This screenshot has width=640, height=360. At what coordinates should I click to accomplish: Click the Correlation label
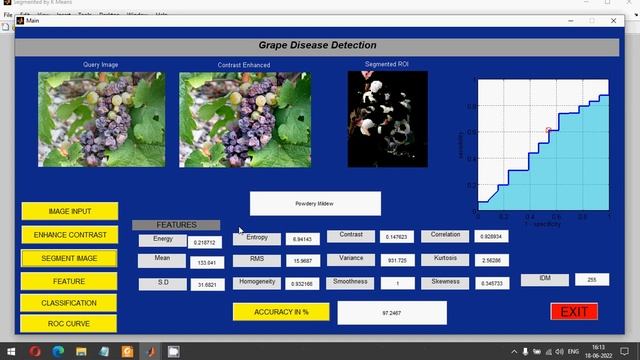tap(445, 236)
